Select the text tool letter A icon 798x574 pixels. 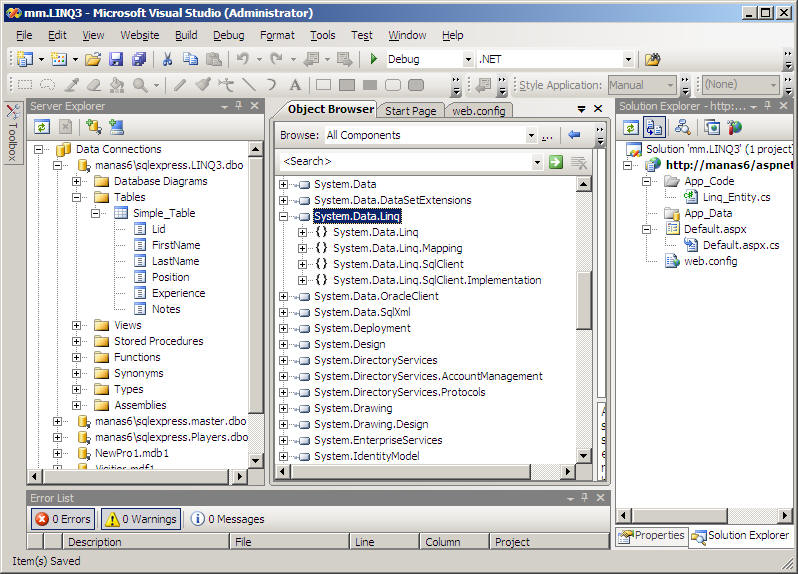click(295, 85)
